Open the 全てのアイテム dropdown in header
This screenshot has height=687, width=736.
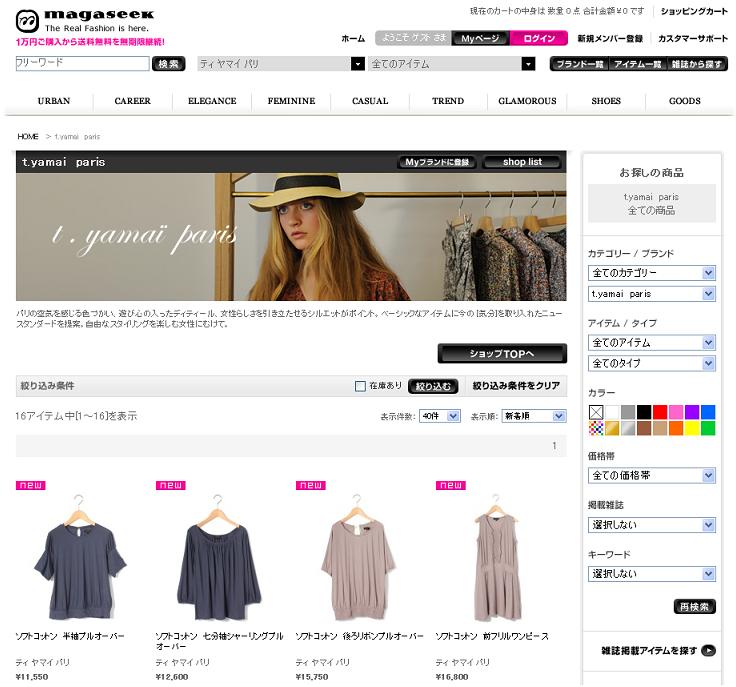[452, 64]
